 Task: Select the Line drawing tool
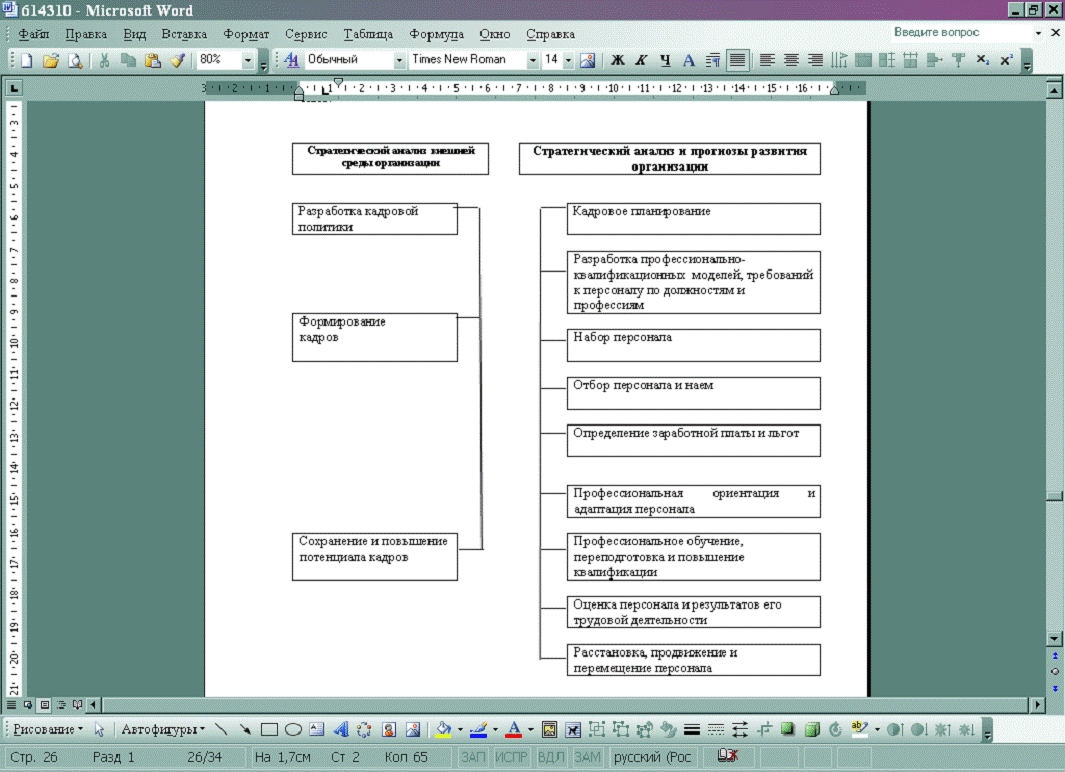[x=221, y=729]
